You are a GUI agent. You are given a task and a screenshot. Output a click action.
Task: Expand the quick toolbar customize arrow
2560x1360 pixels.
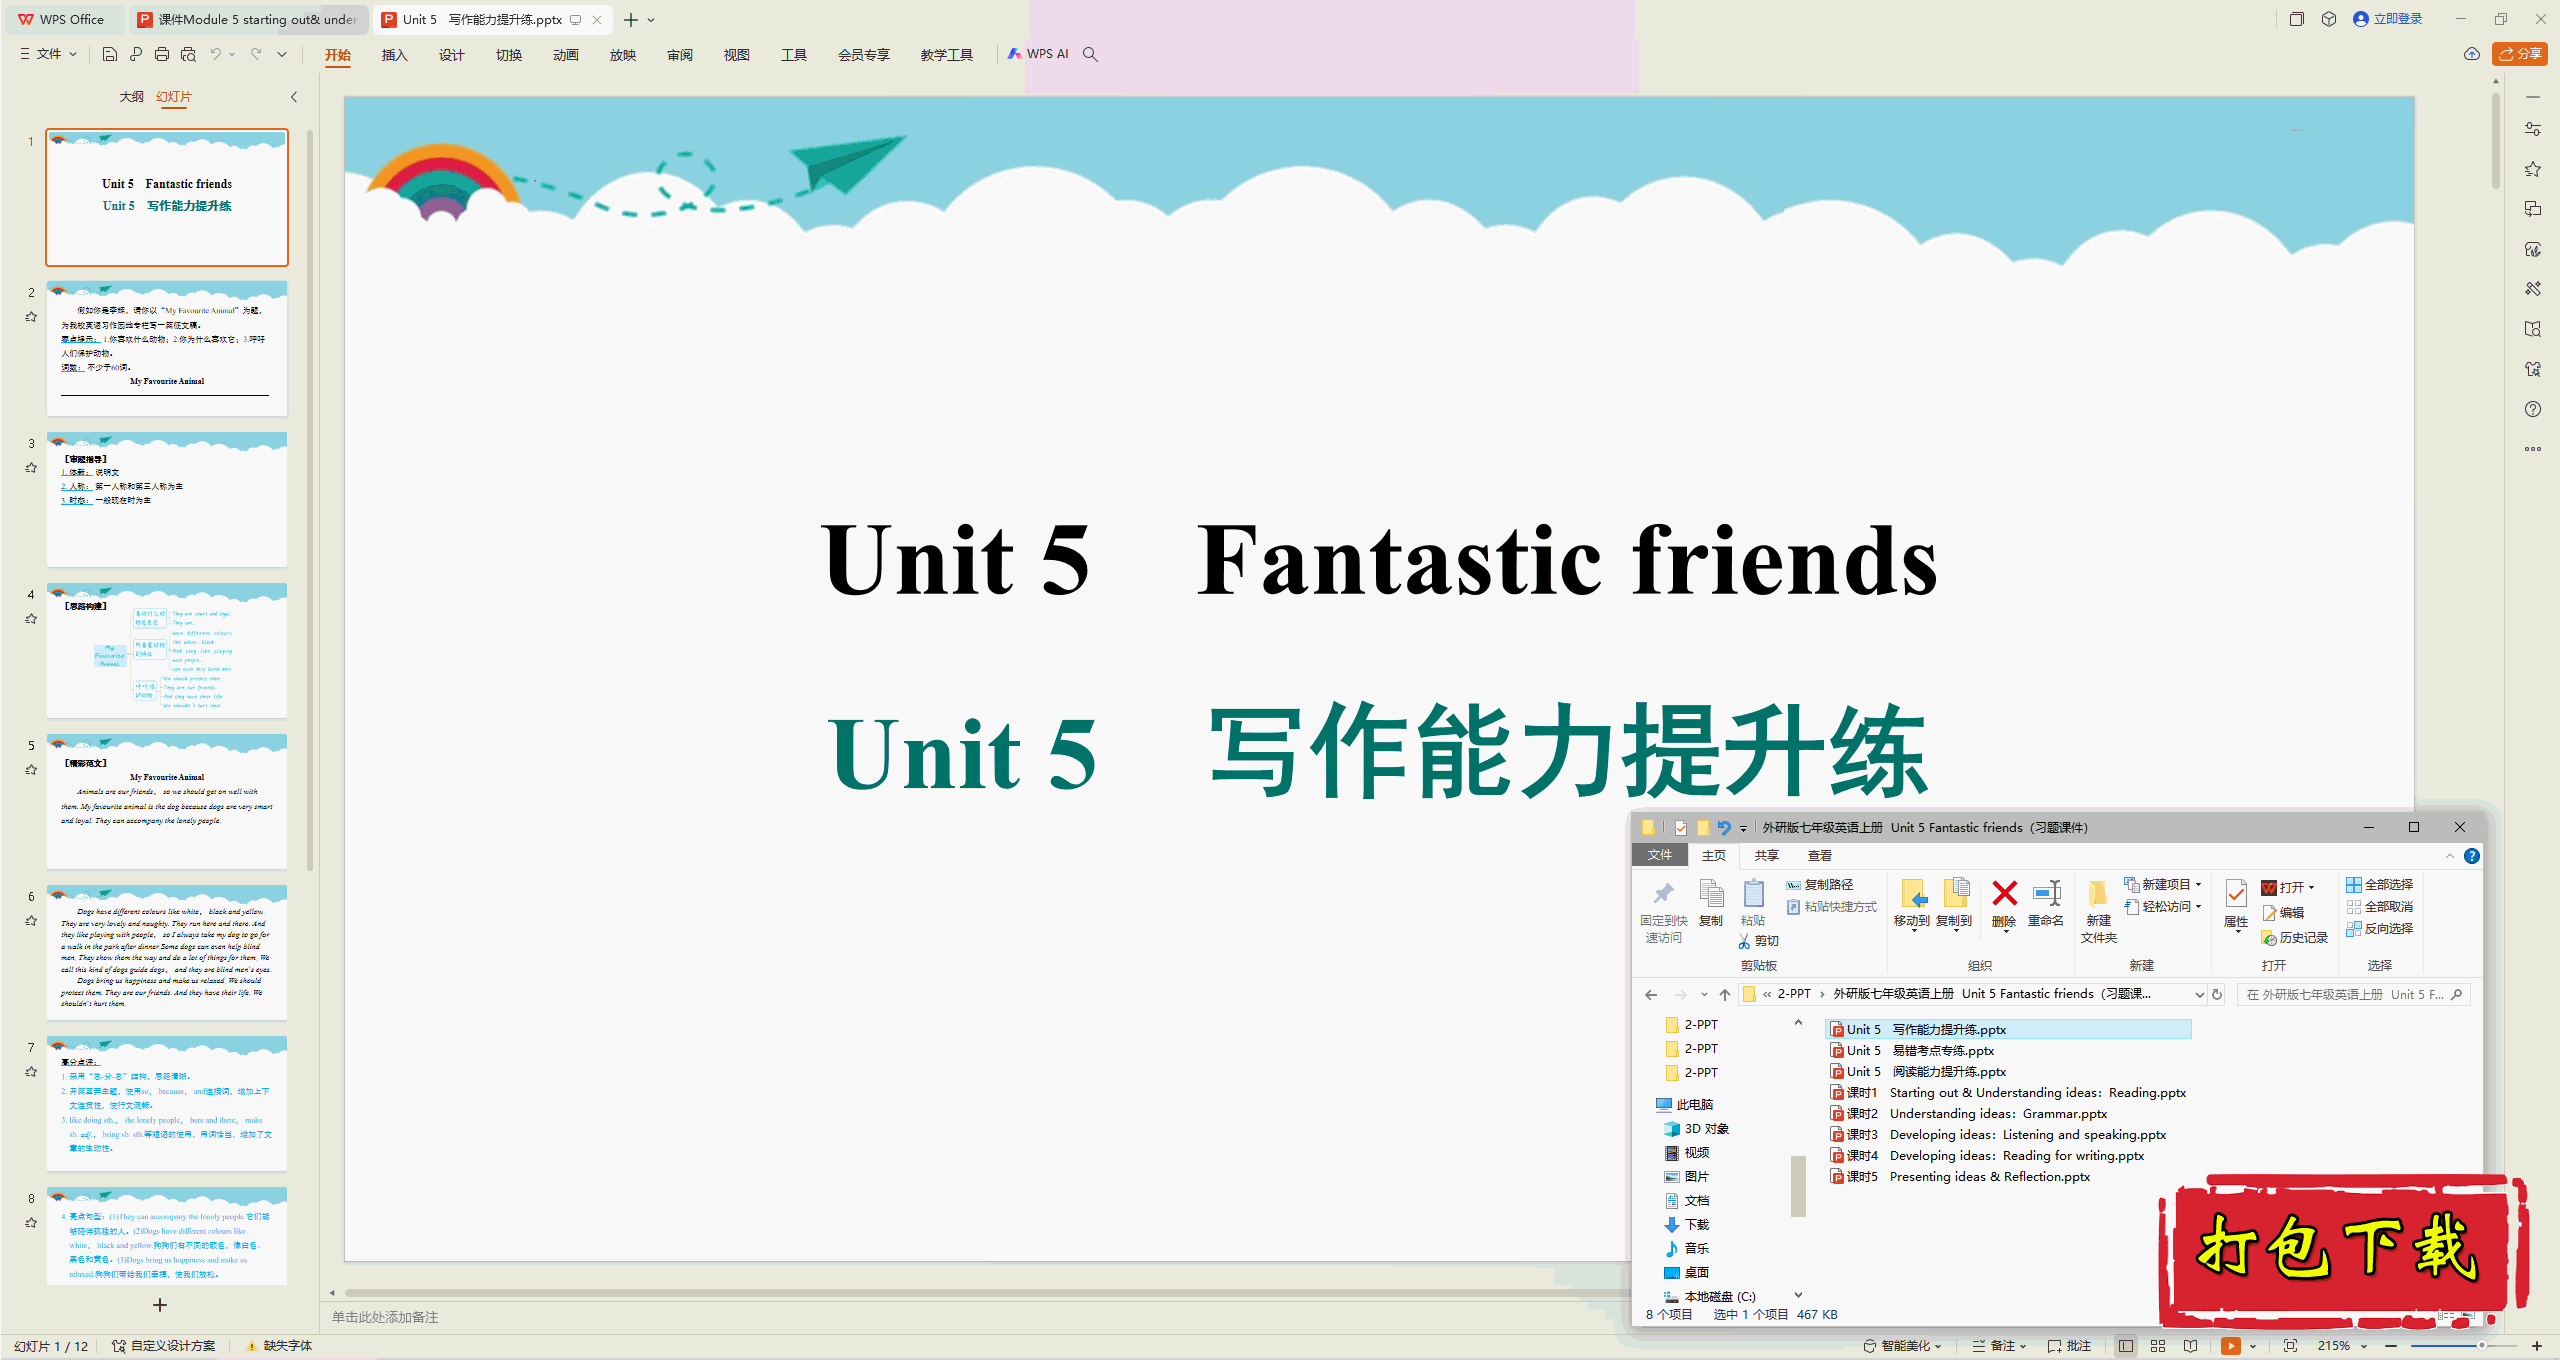[282, 54]
